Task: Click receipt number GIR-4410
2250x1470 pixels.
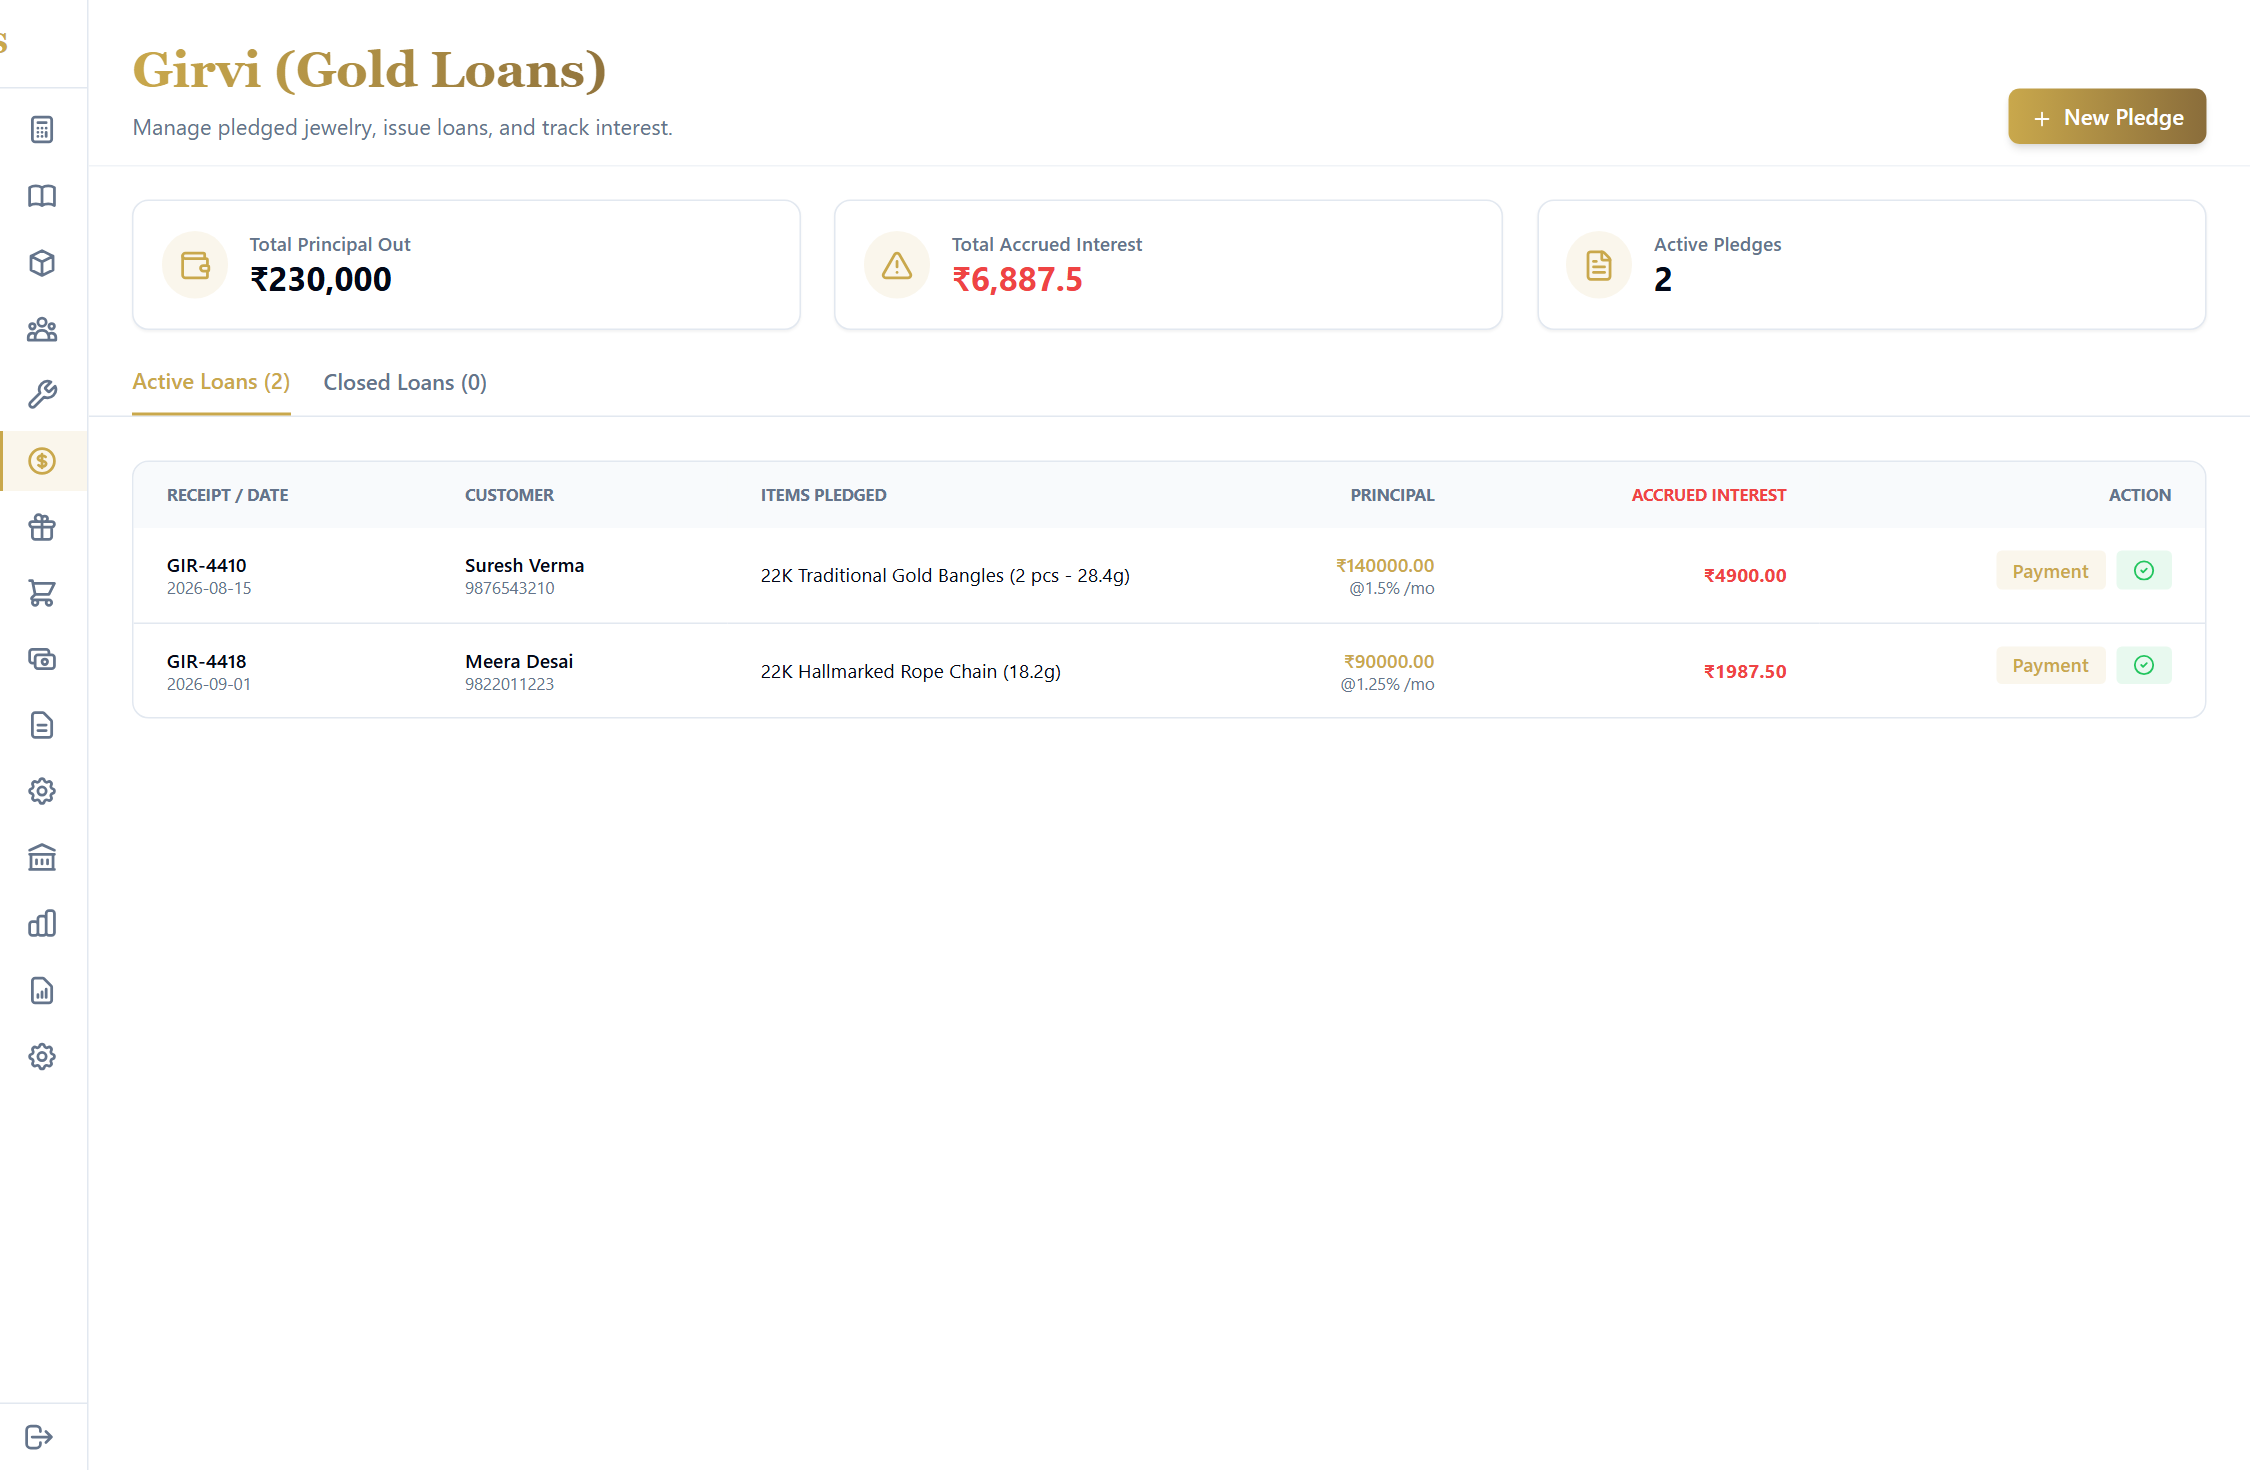Action: (206, 565)
